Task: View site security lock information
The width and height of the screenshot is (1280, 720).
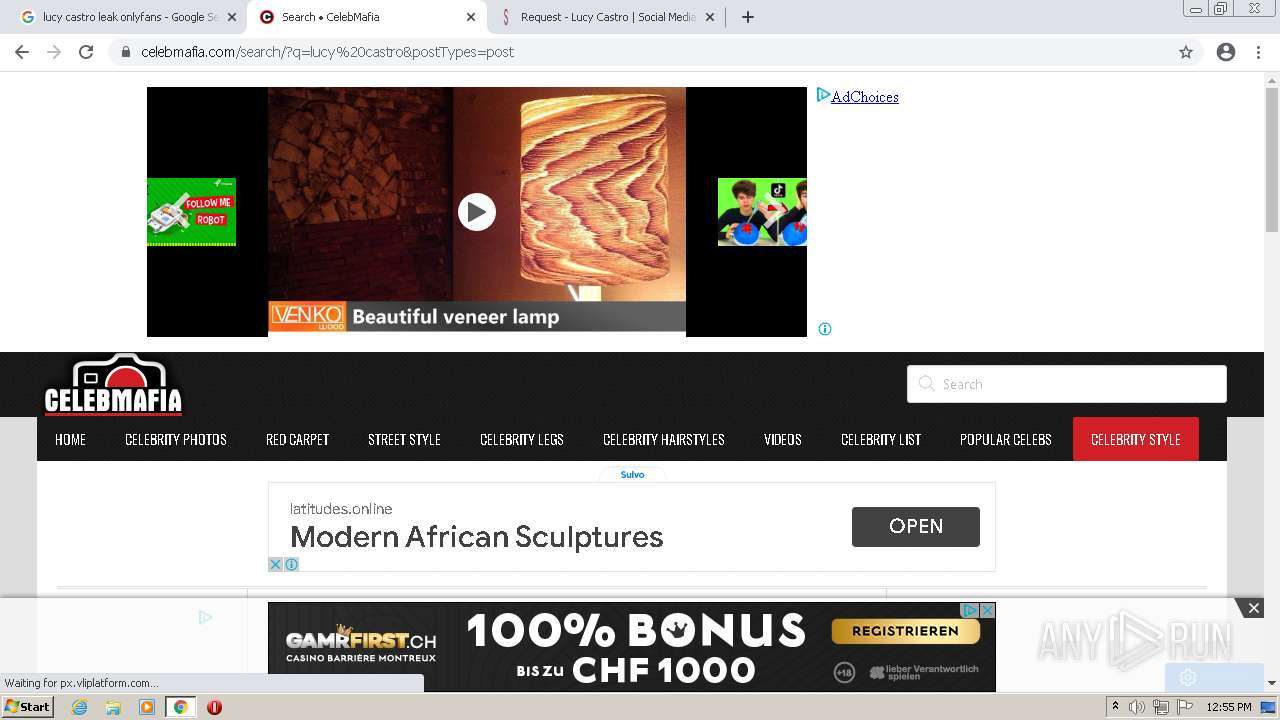Action: tap(125, 52)
